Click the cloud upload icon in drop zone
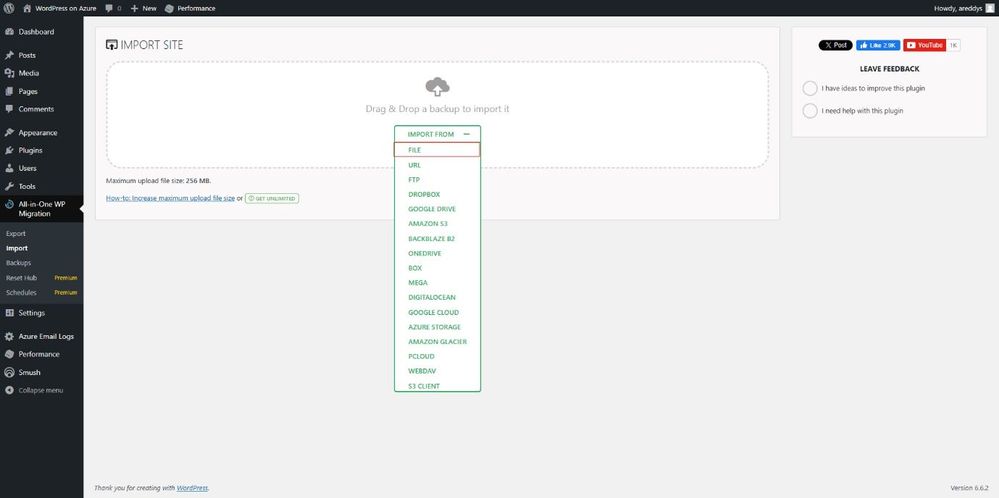The height and width of the screenshot is (498, 999). pyautogui.click(x=437, y=87)
